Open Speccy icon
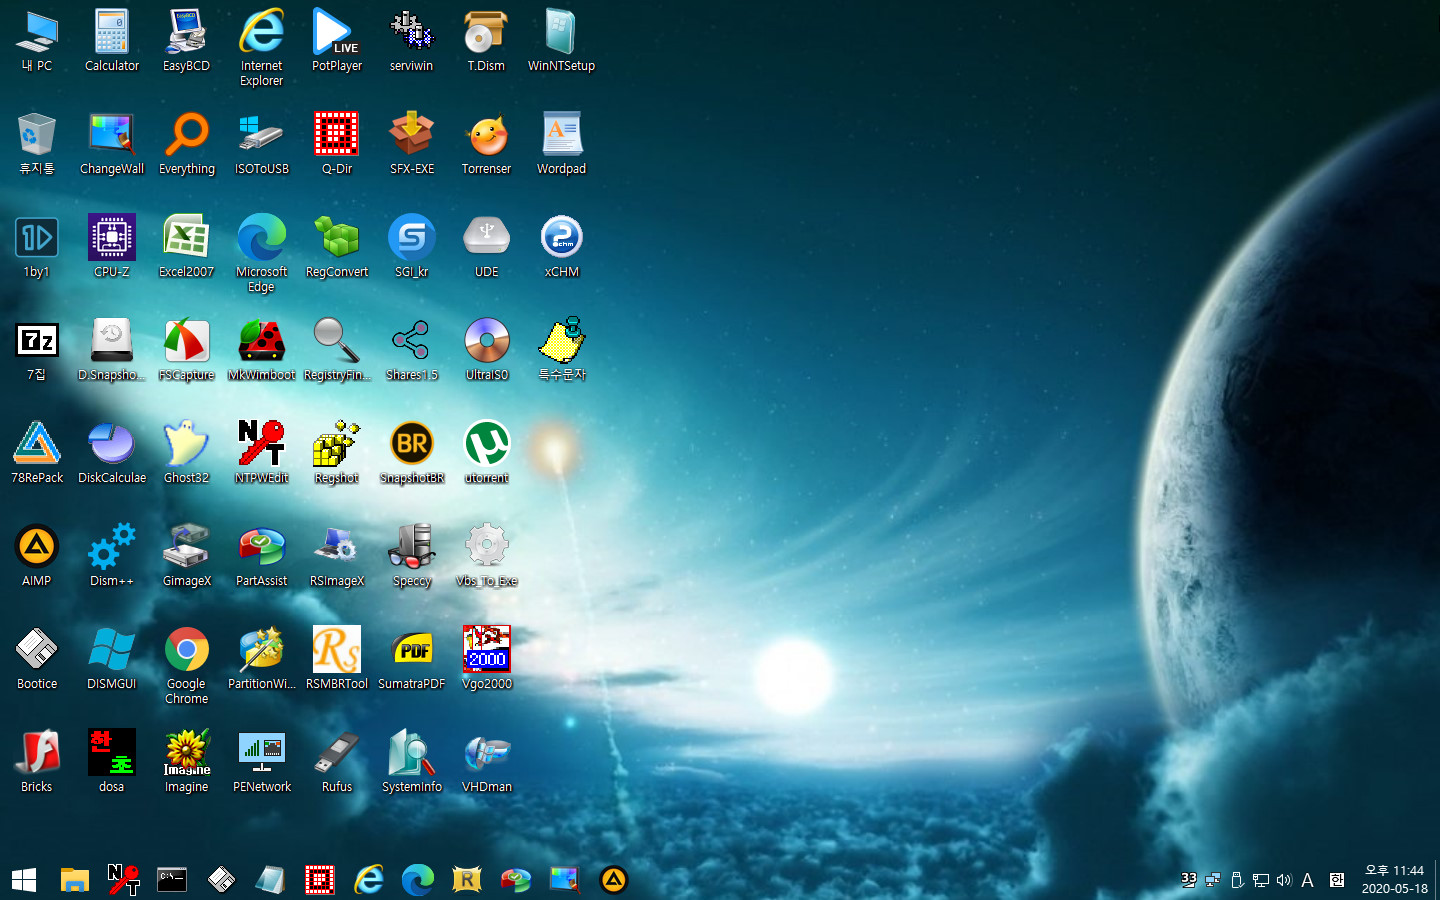1440x900 pixels. click(x=412, y=556)
